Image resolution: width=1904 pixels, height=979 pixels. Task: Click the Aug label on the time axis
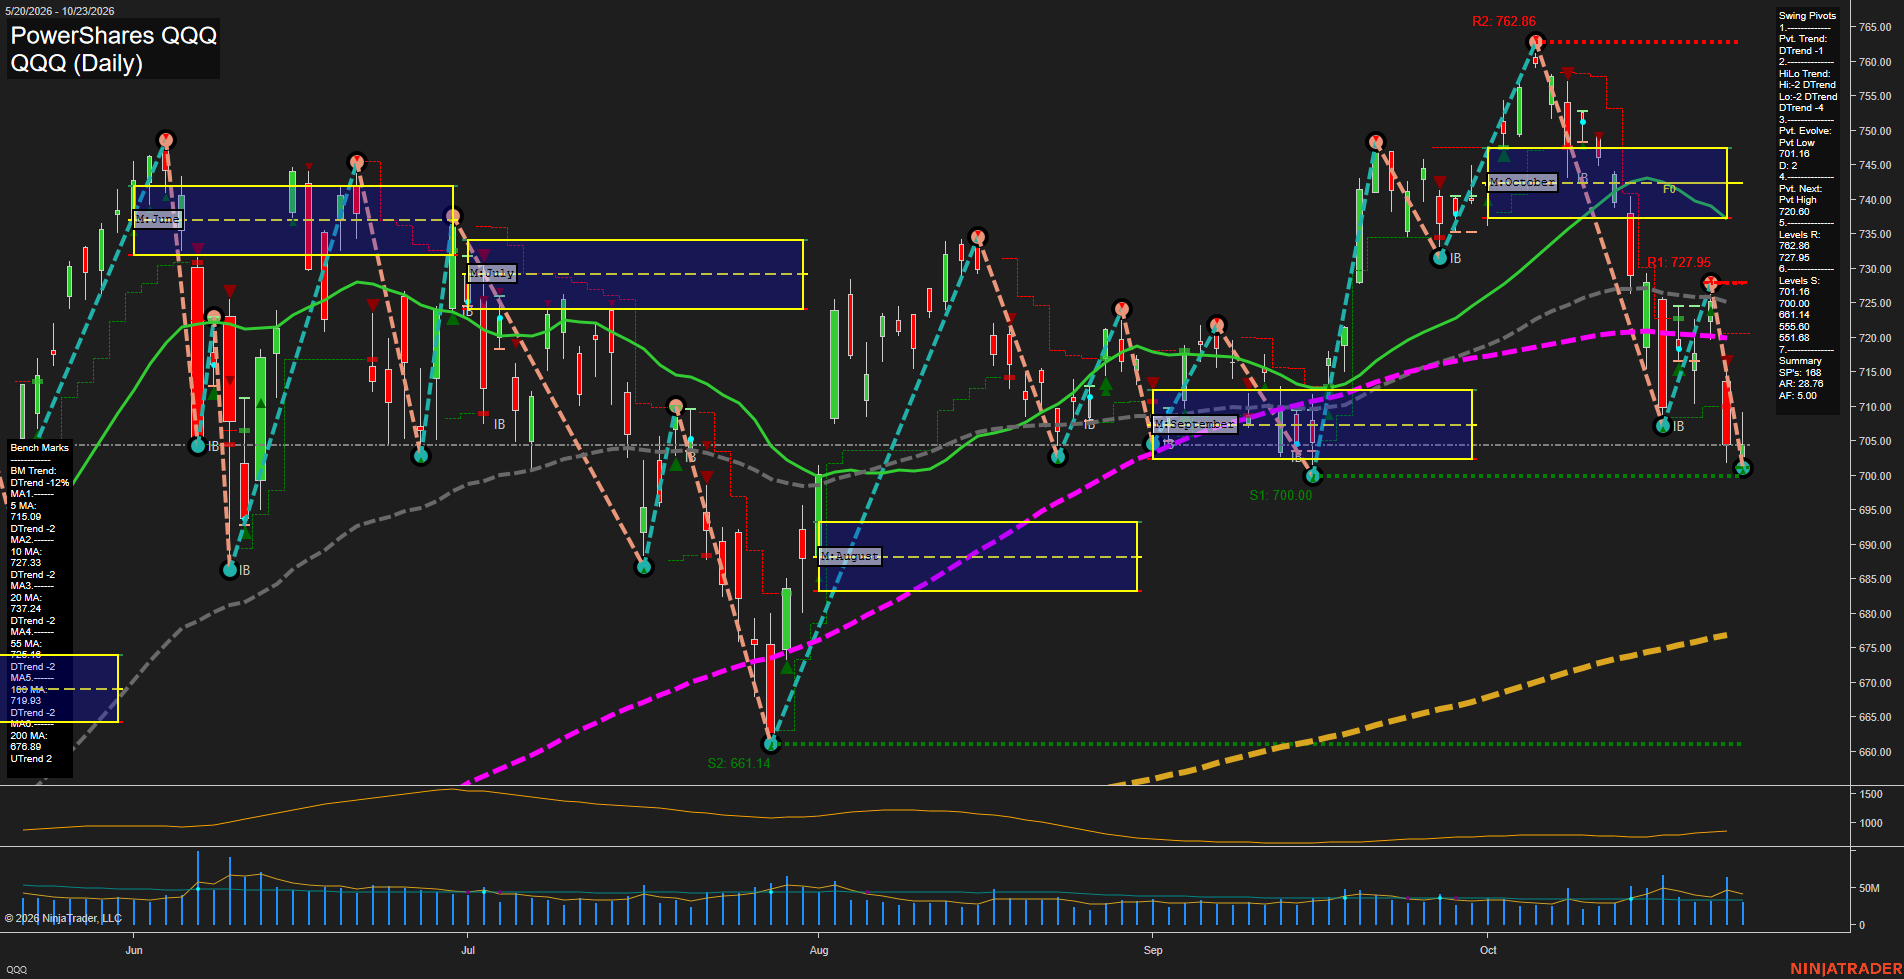click(819, 950)
